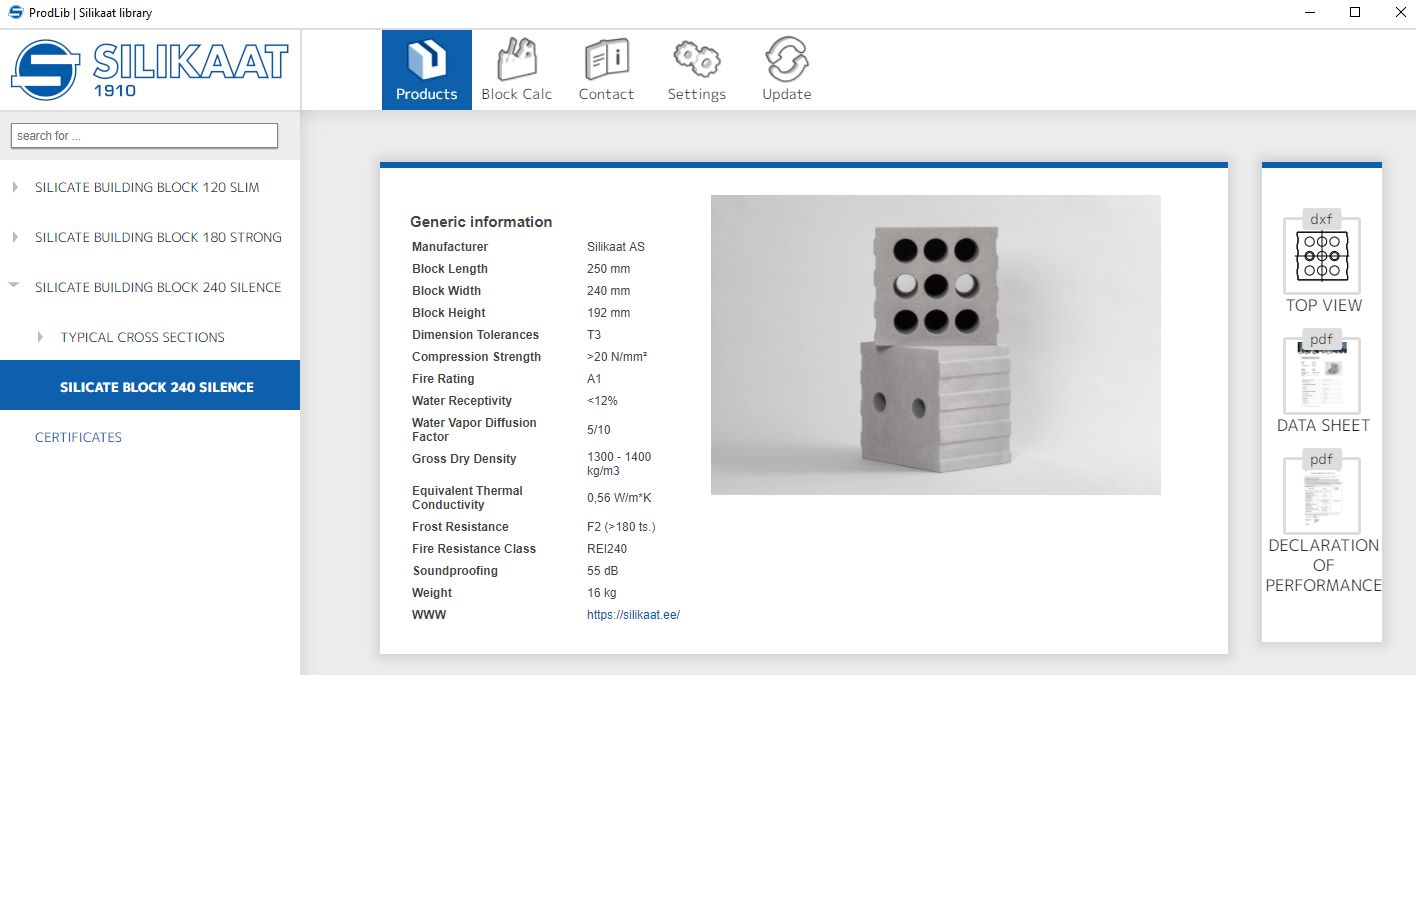Click the Manufacturer value Silikaat AS
Screen dimensions: 1416x919
(616, 247)
